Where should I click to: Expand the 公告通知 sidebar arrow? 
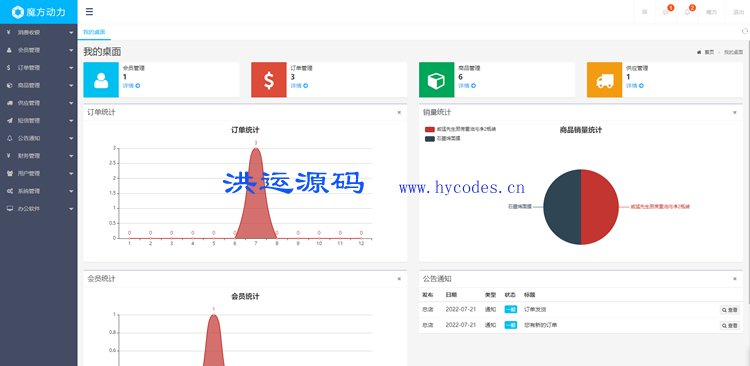click(x=71, y=138)
